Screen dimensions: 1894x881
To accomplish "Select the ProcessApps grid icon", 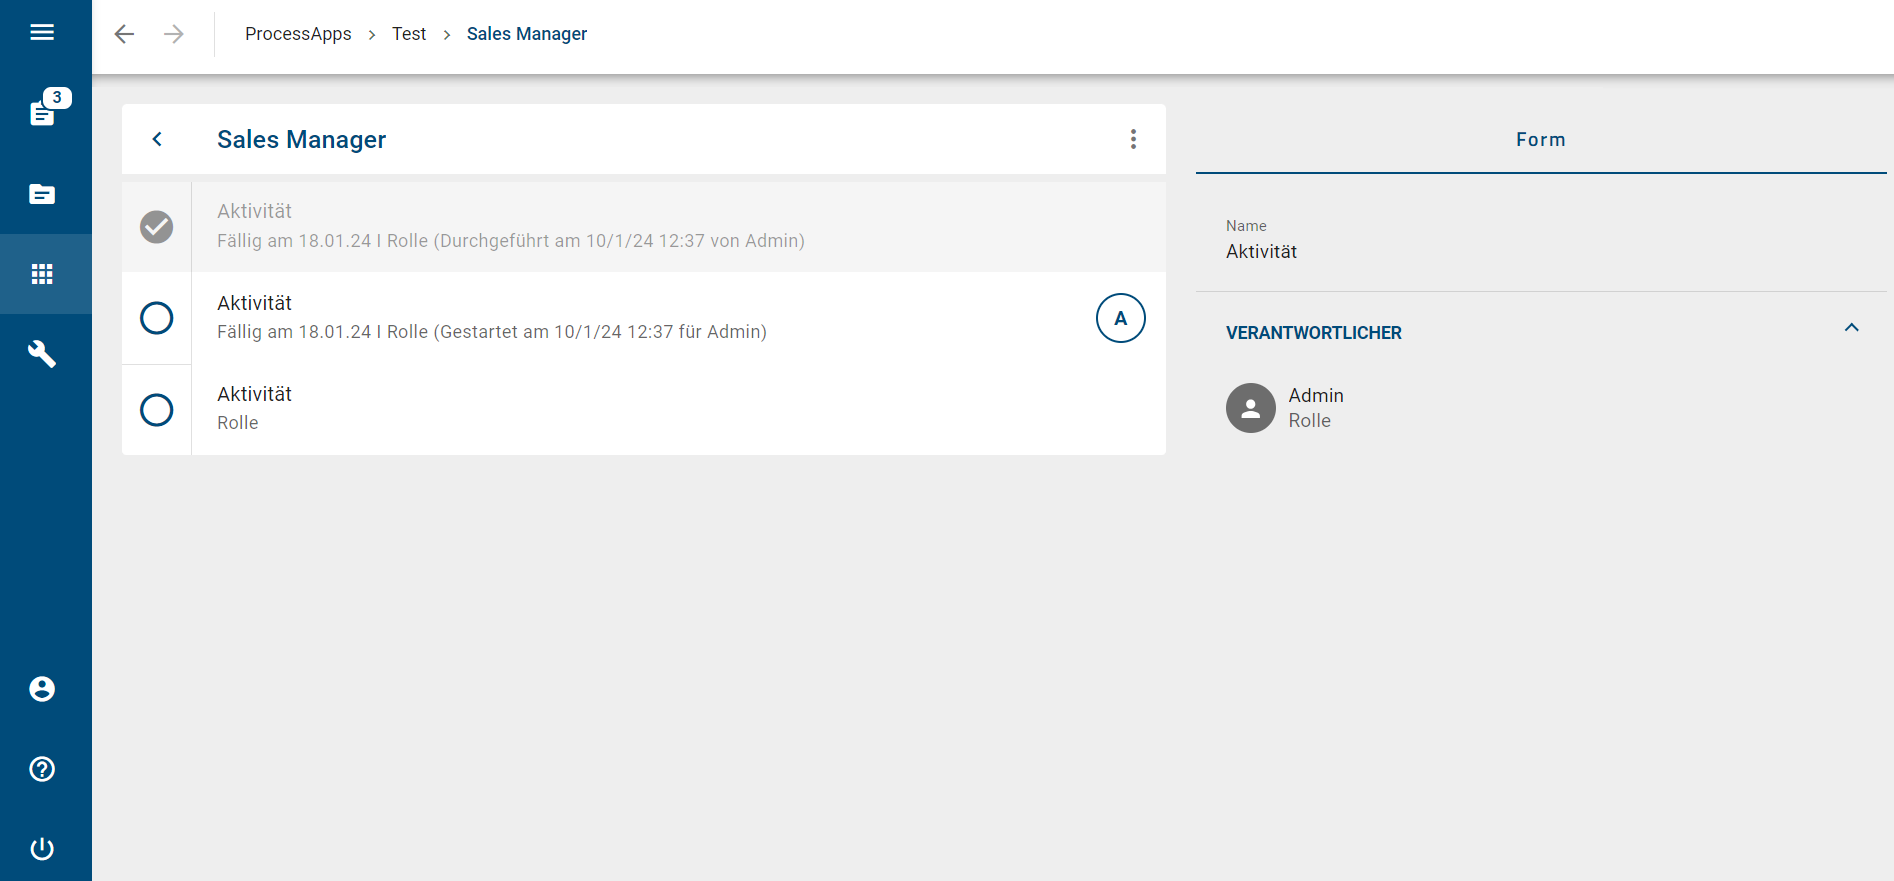I will tap(42, 274).
